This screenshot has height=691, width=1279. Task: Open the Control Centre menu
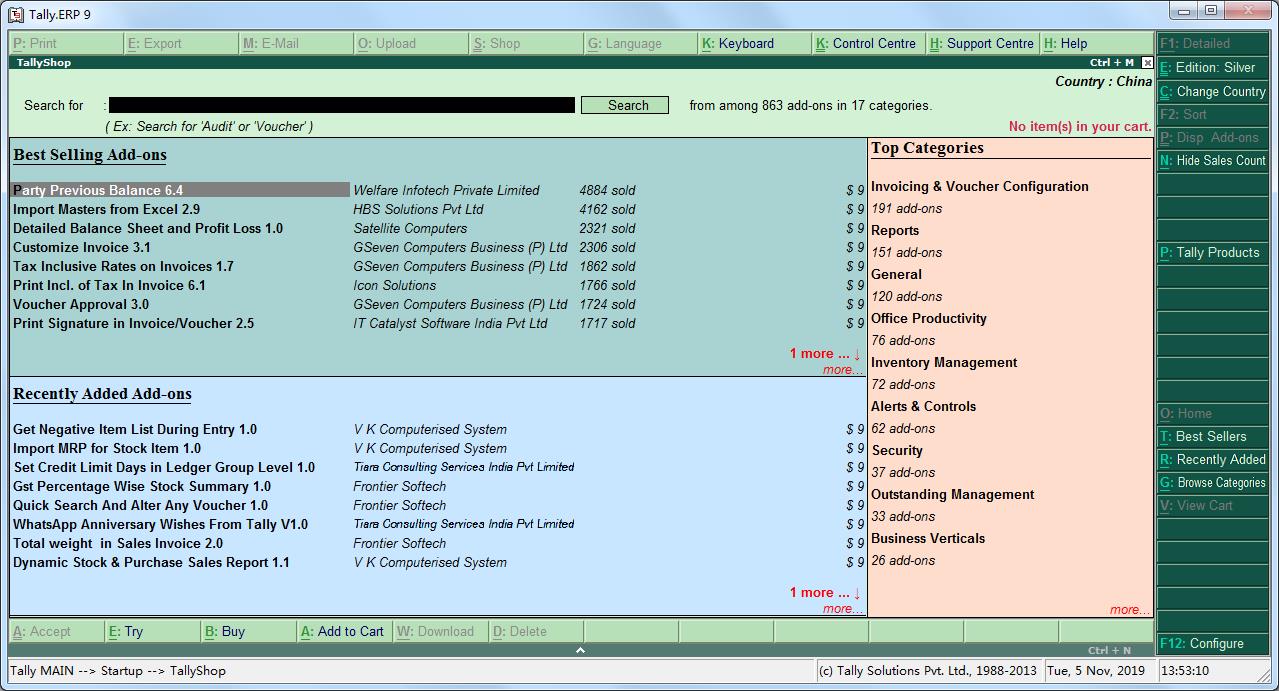click(x=866, y=44)
